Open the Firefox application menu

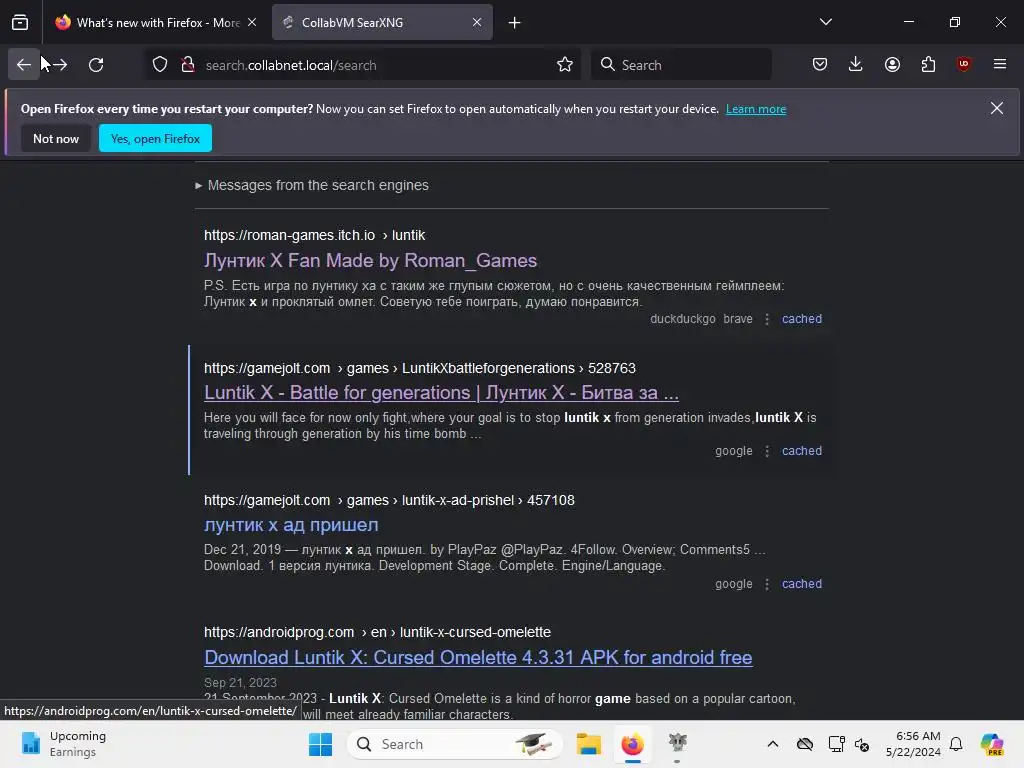(x=1000, y=64)
